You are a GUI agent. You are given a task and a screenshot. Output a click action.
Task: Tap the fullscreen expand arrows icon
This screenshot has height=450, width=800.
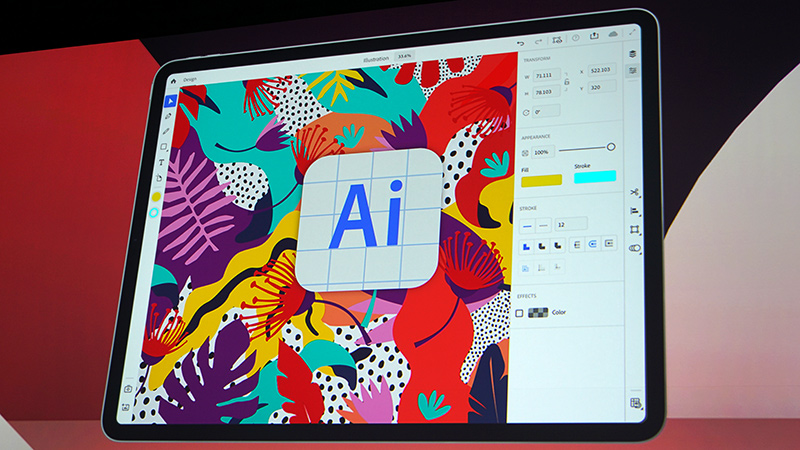pyautogui.click(x=632, y=32)
